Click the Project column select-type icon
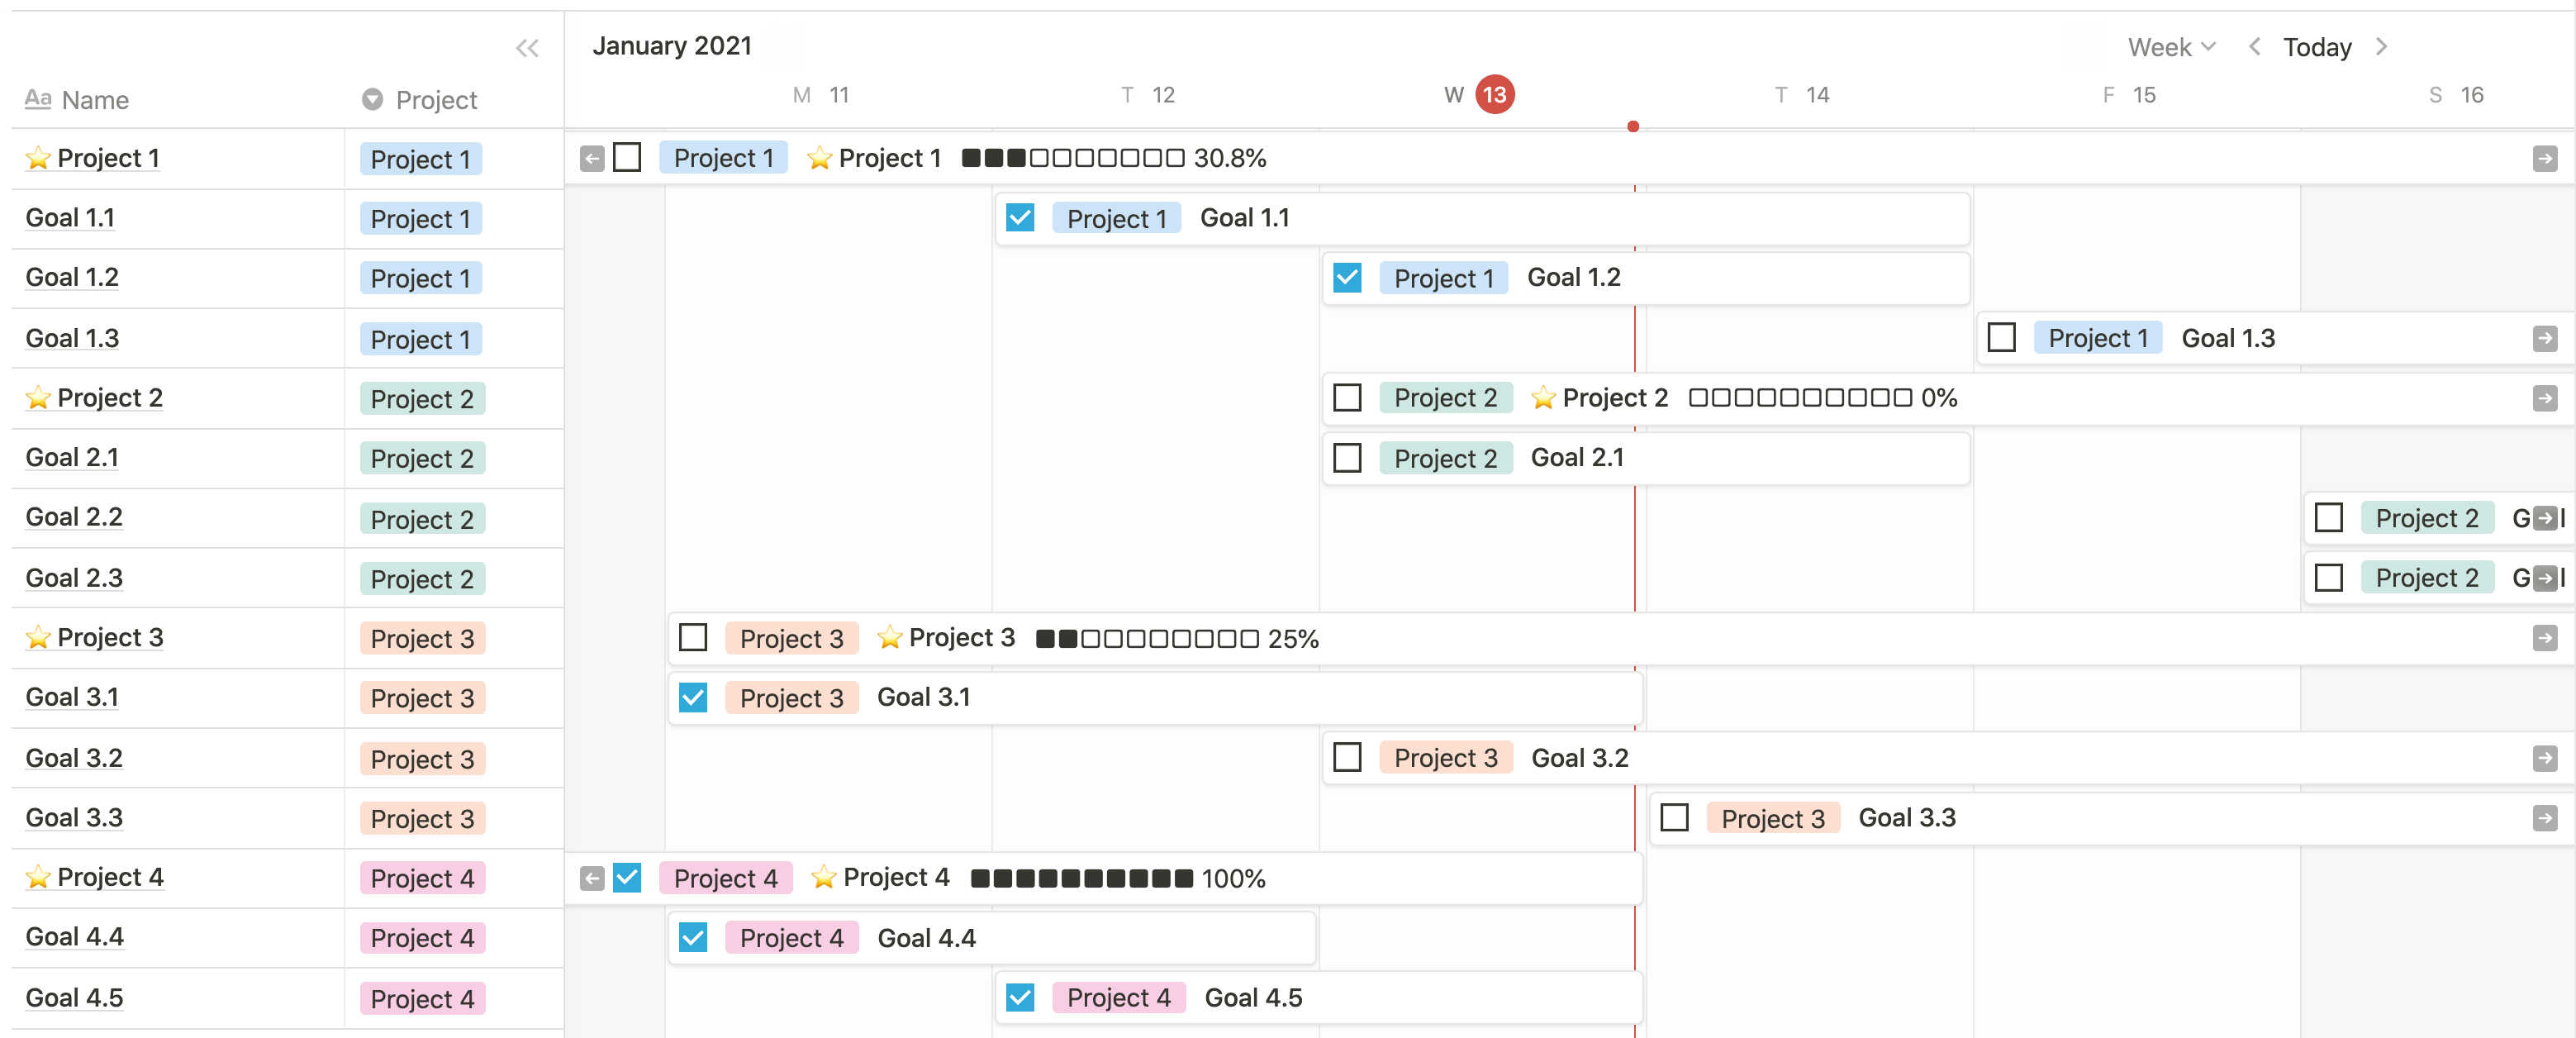 coord(372,99)
